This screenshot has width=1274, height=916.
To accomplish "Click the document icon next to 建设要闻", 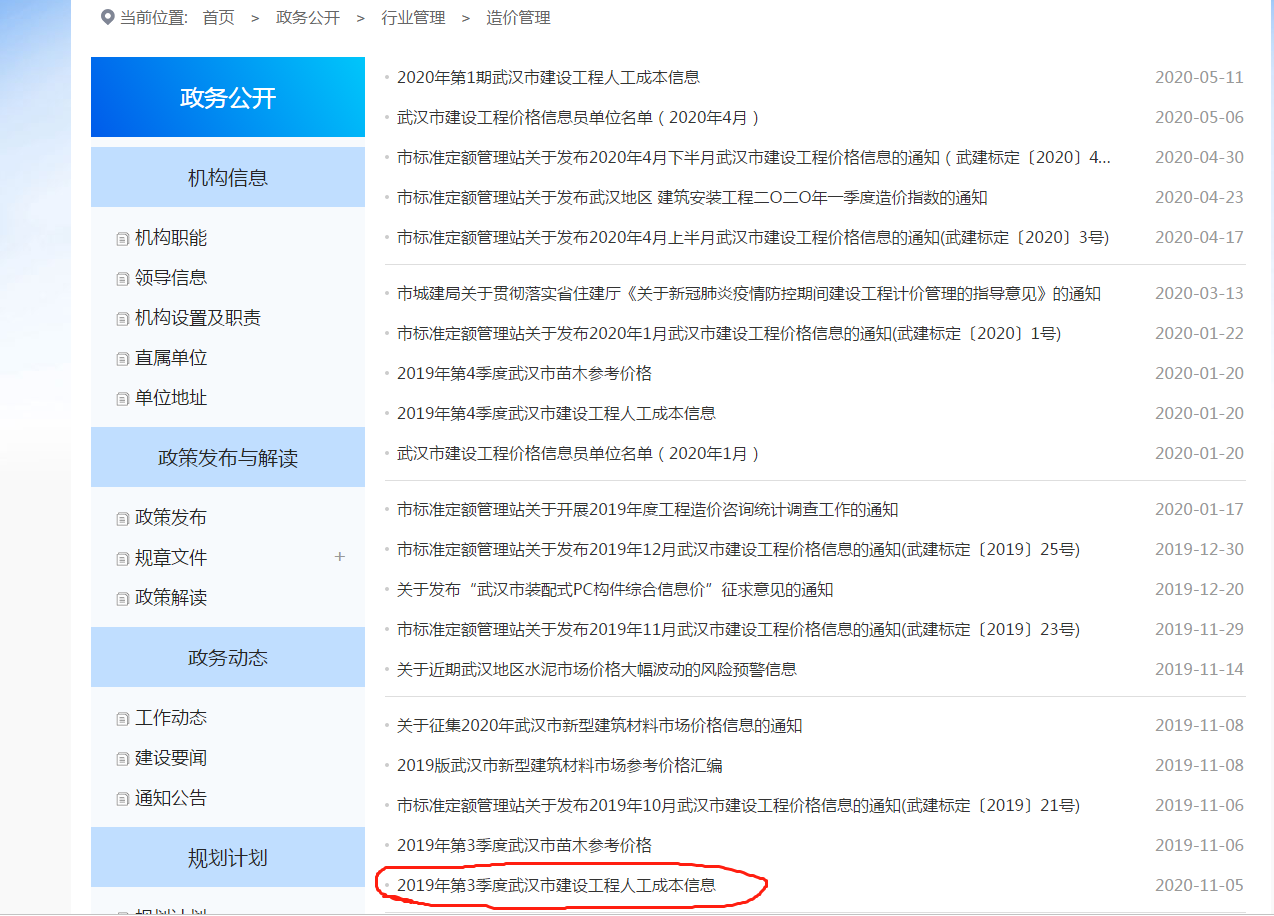I will click(123, 759).
